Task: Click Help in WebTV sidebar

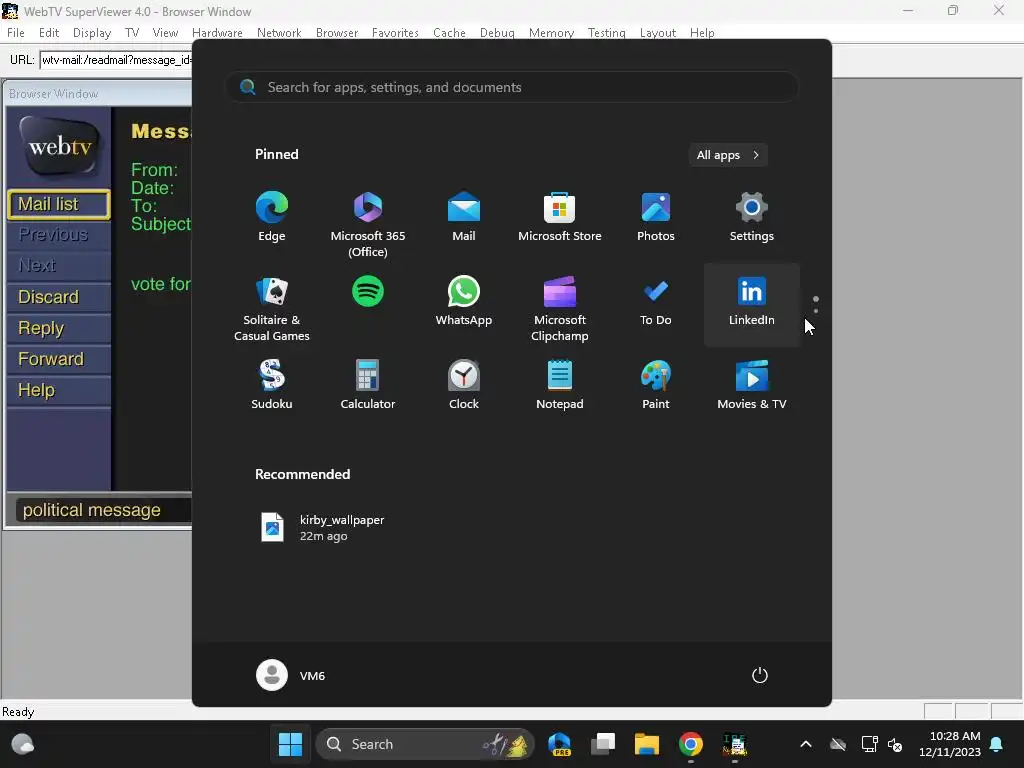Action: pyautogui.click(x=59, y=390)
